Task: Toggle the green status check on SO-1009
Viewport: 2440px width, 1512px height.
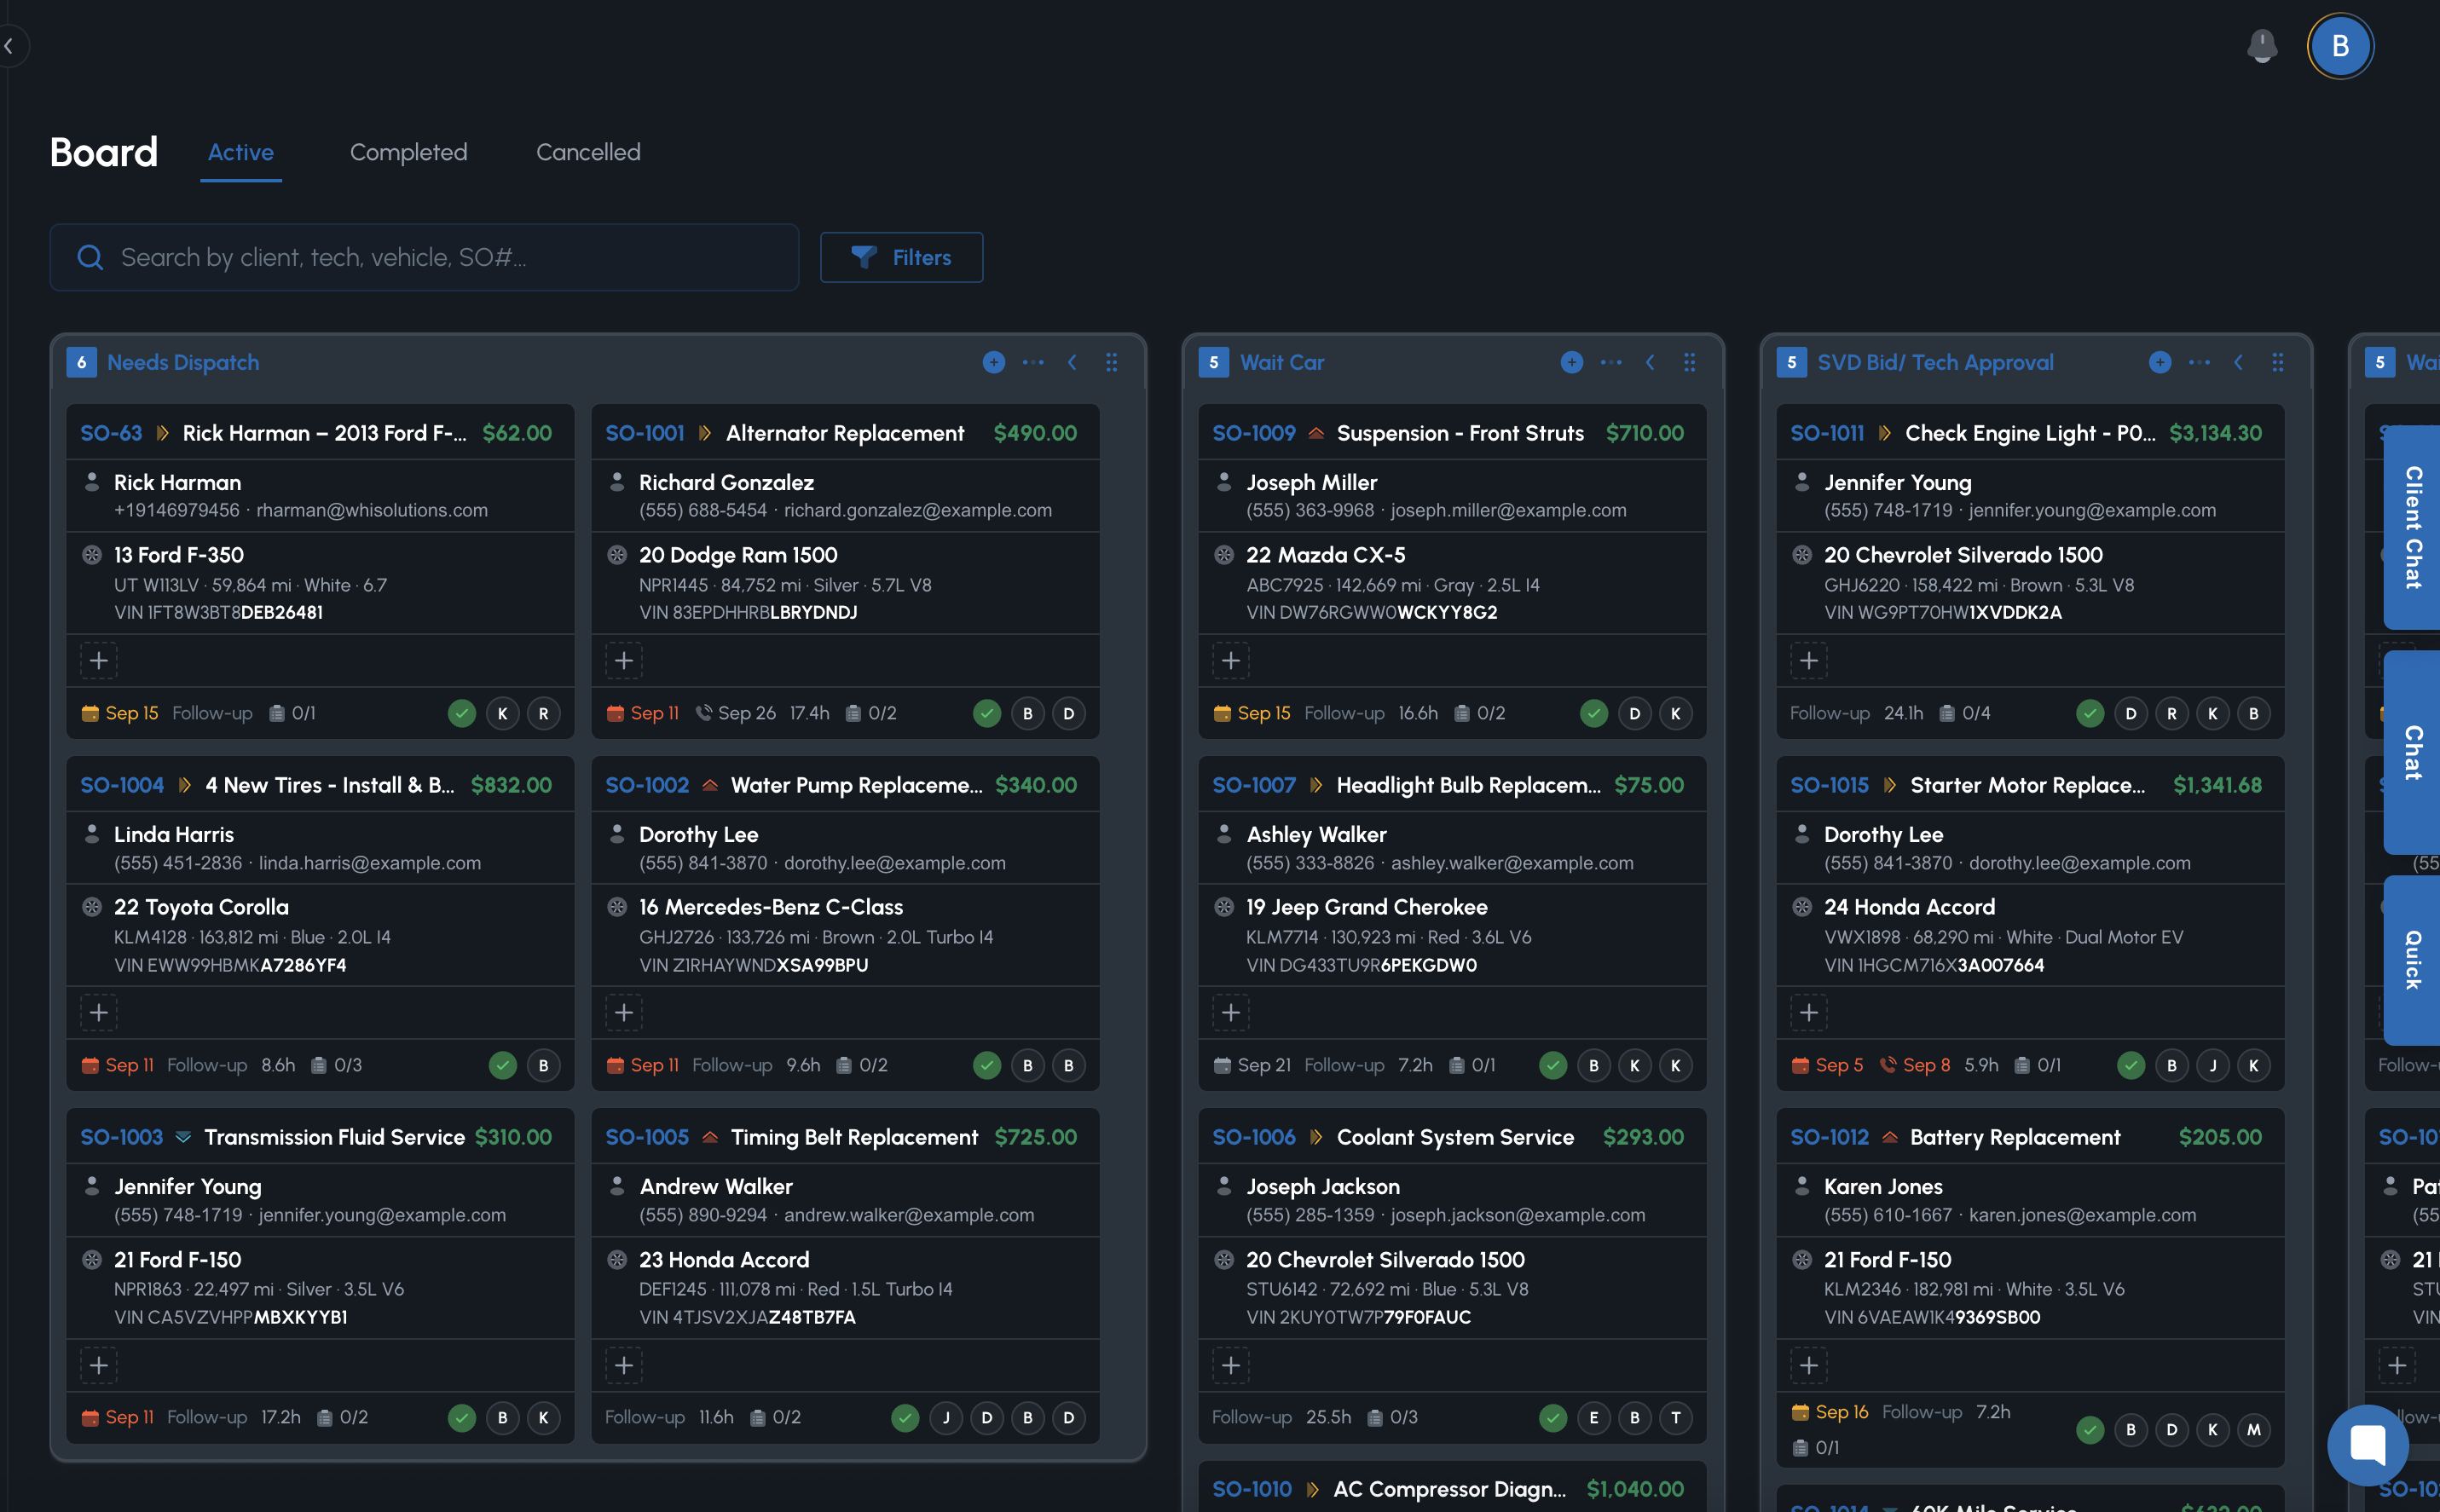Action: (1594, 713)
